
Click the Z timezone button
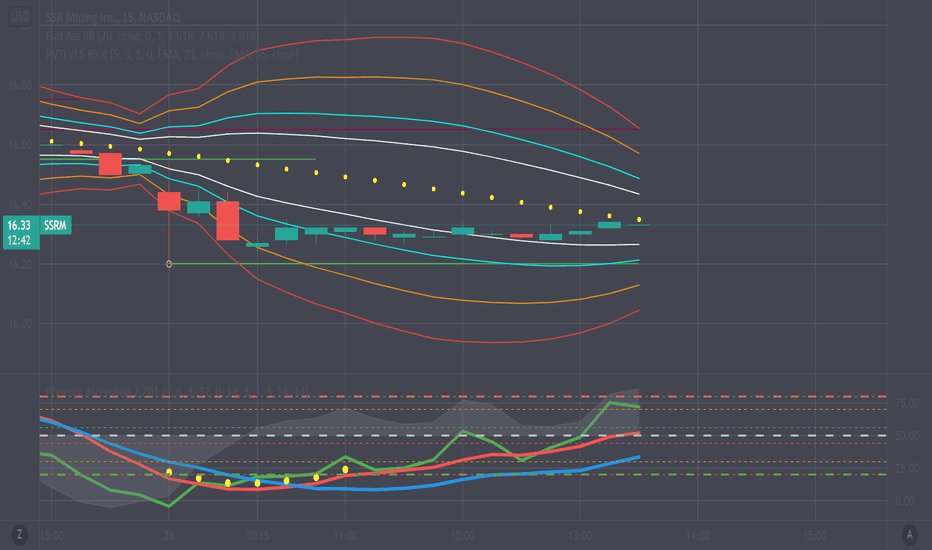(20, 535)
